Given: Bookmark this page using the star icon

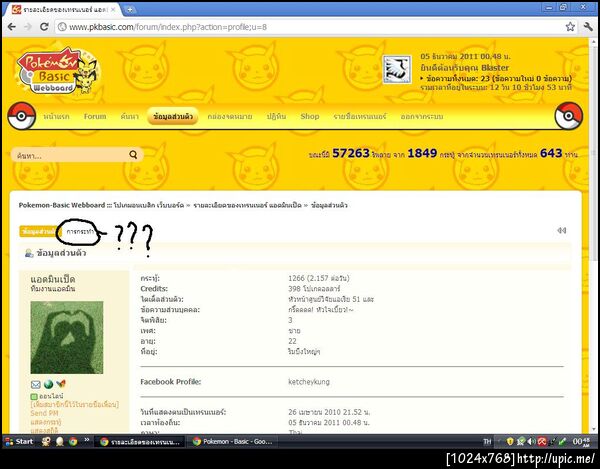Looking at the screenshot, I should [570, 27].
